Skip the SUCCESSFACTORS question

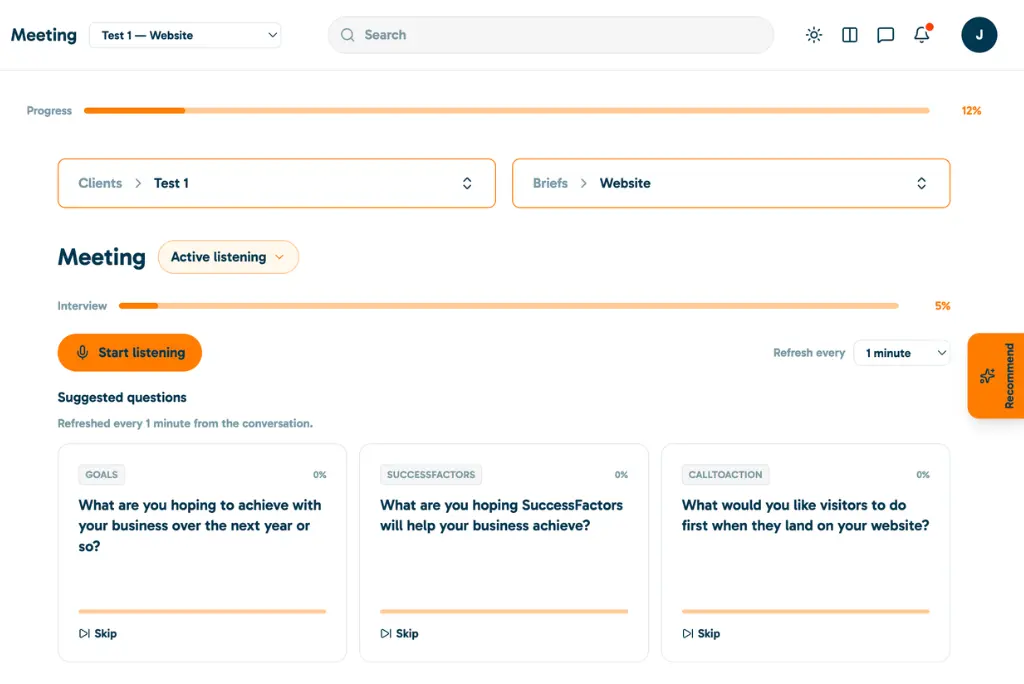(x=400, y=633)
